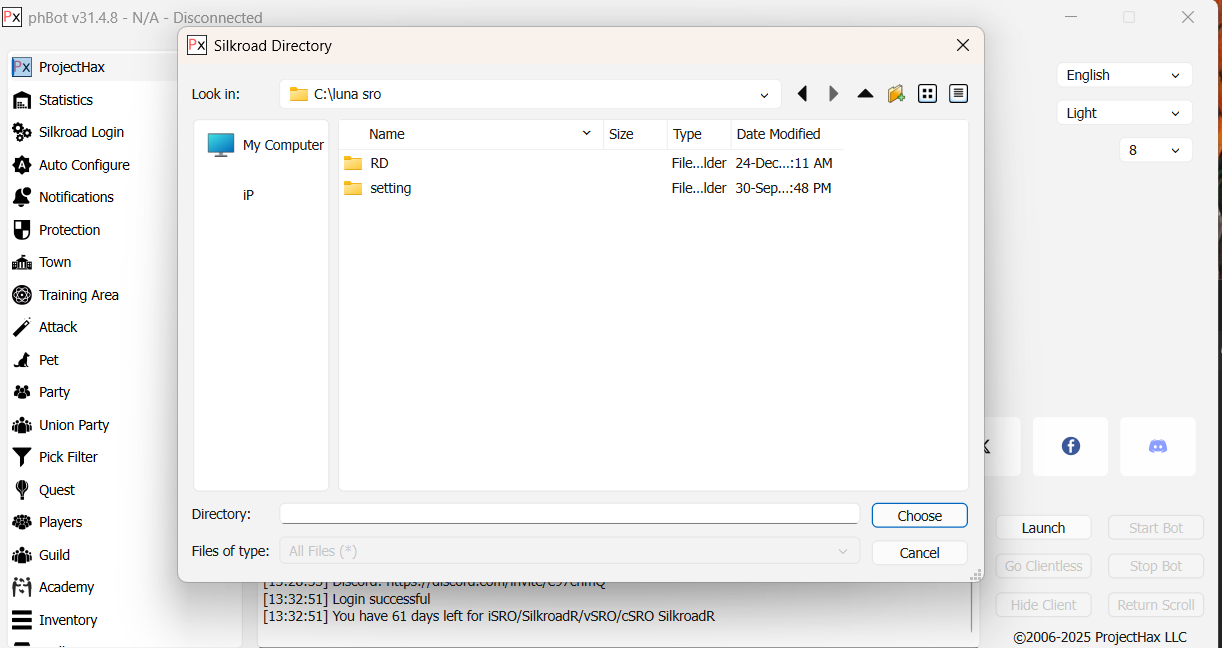Navigate to the parent directory arrow
Screen dimensions: 1222x648
click(x=865, y=94)
